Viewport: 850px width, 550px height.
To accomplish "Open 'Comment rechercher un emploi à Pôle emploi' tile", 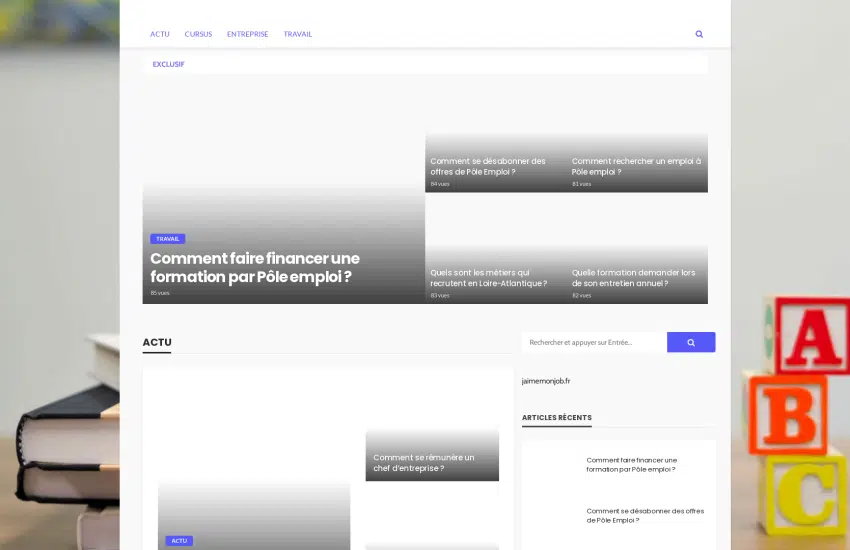I will point(636,166).
